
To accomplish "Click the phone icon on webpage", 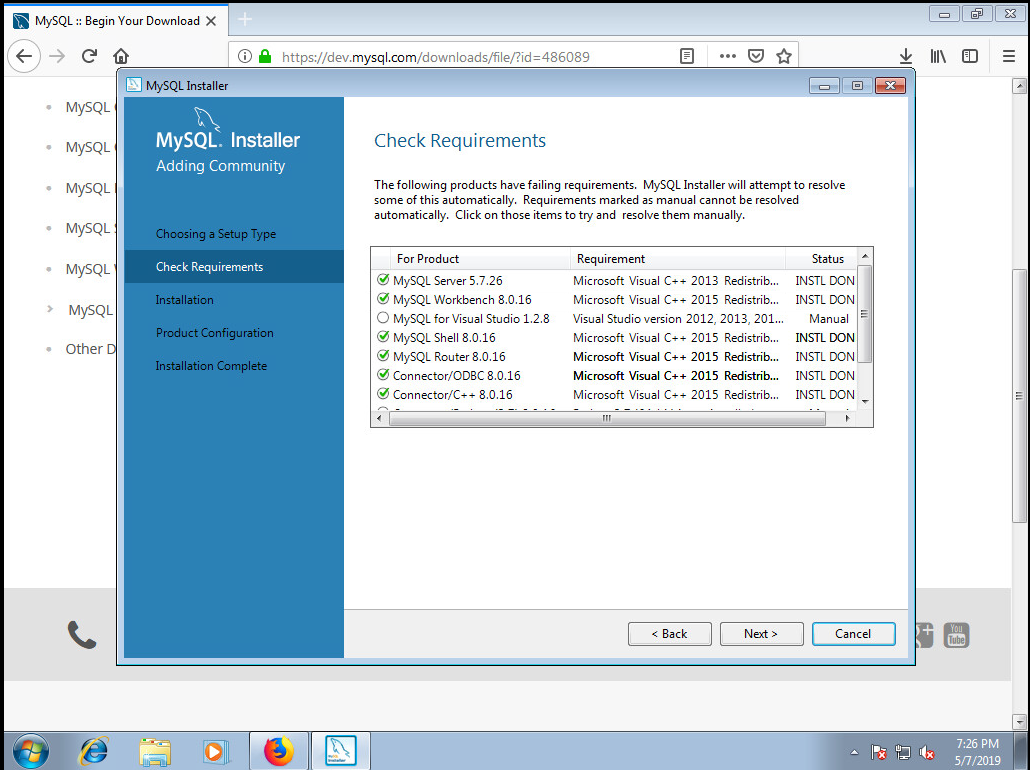I will [82, 635].
